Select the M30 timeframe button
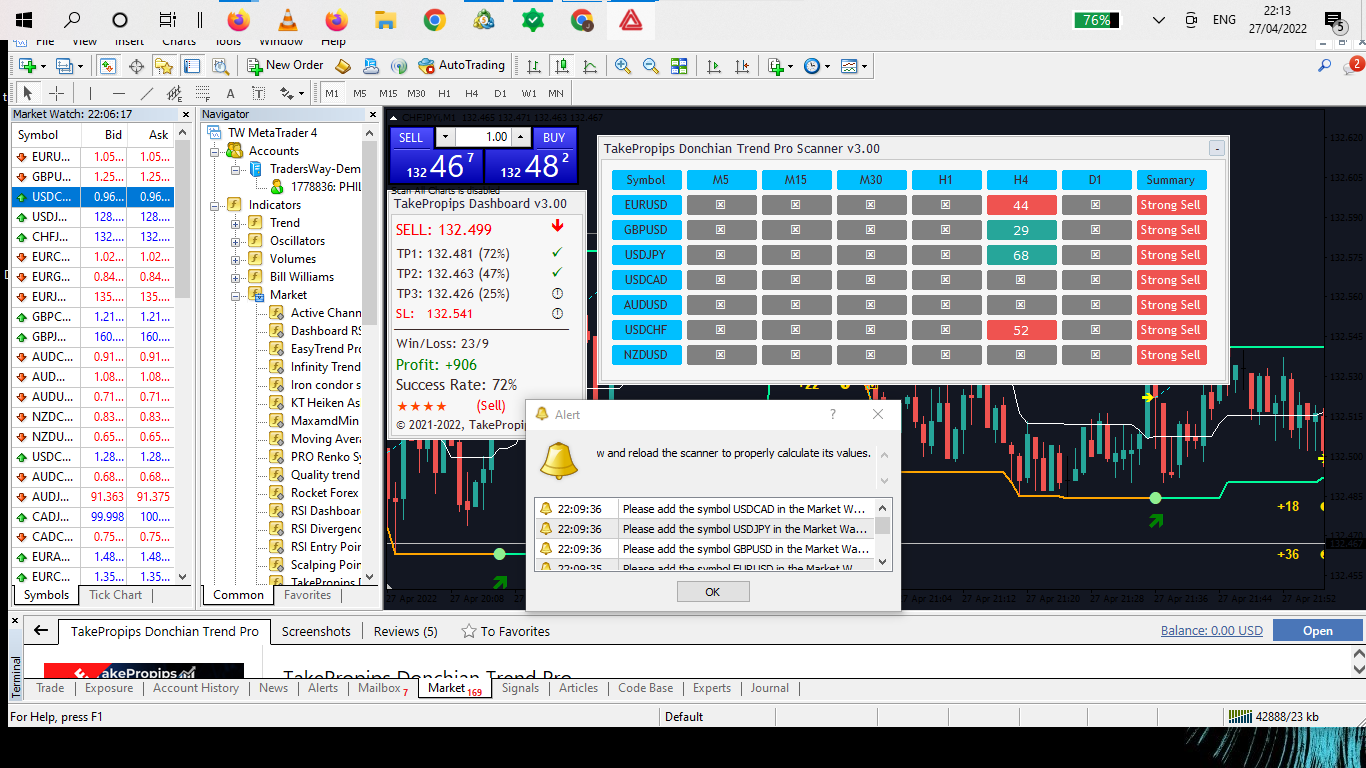The width and height of the screenshot is (1366, 768). (417, 93)
